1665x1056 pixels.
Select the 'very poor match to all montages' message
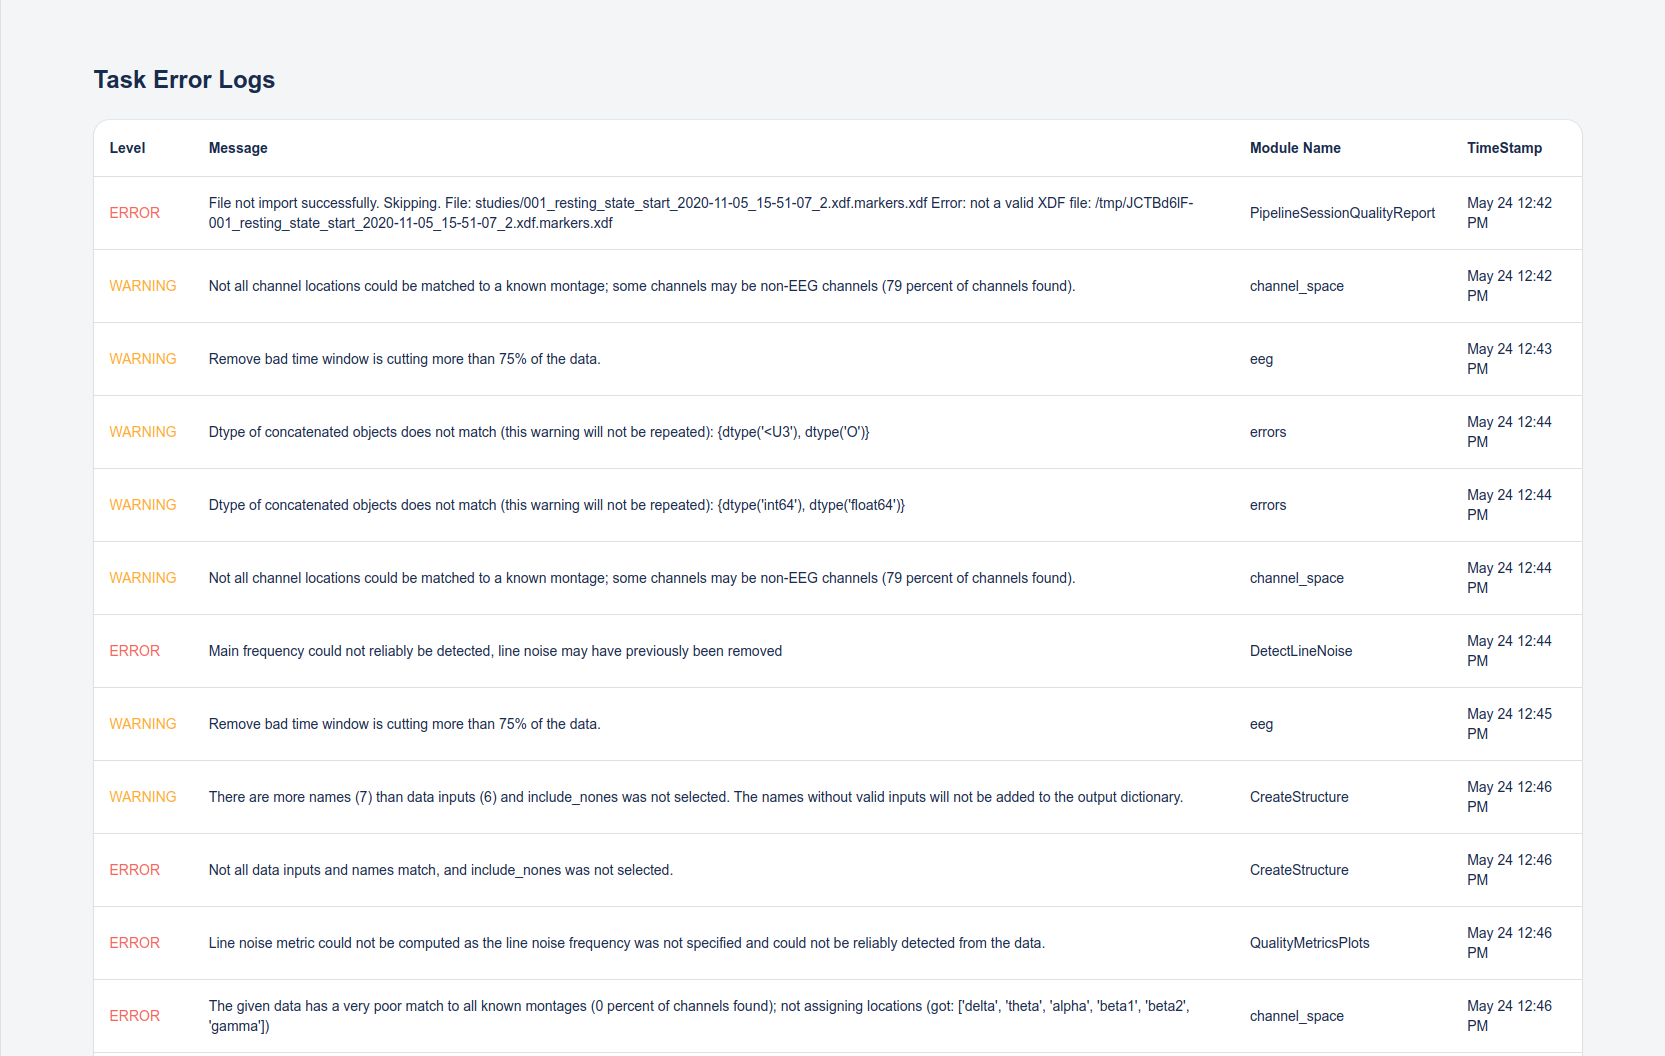pyautogui.click(x=699, y=1016)
